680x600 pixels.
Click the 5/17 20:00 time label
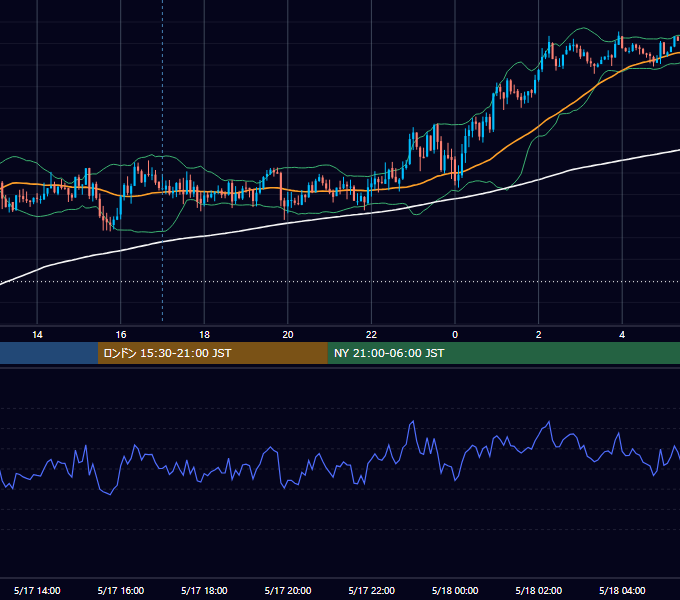coord(288,590)
